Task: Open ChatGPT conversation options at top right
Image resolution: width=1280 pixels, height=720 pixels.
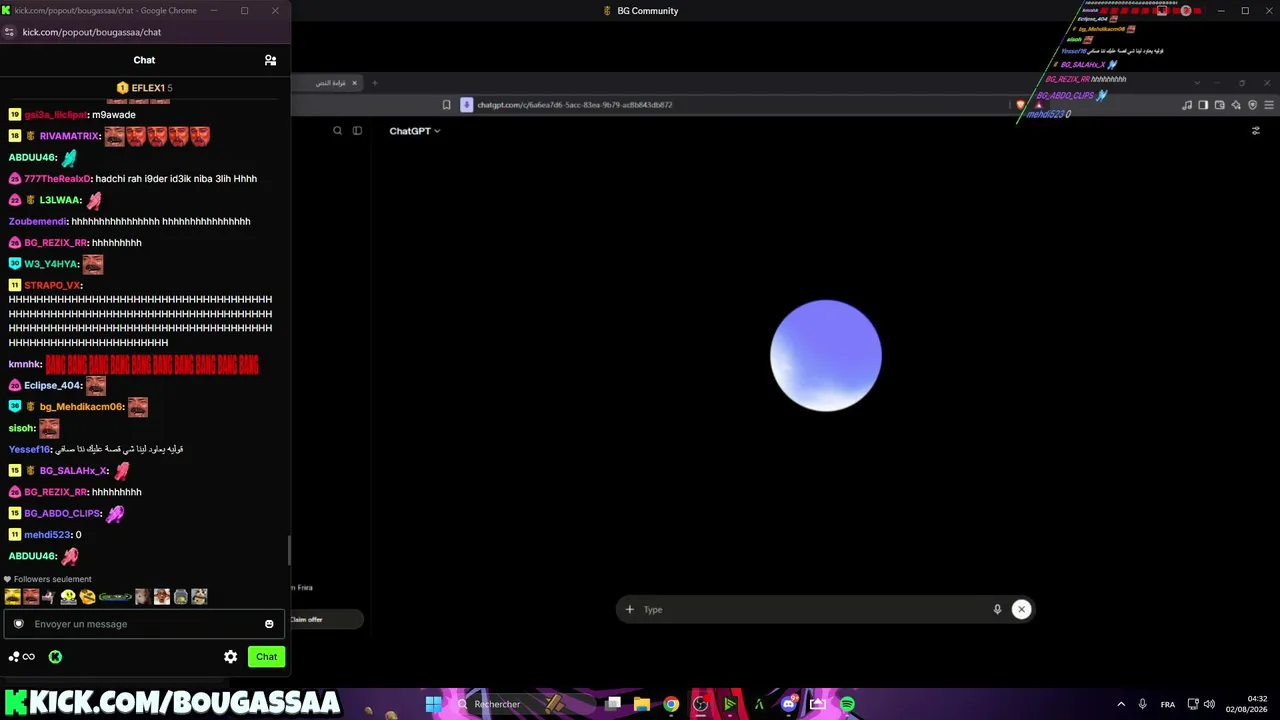Action: coord(1256,131)
